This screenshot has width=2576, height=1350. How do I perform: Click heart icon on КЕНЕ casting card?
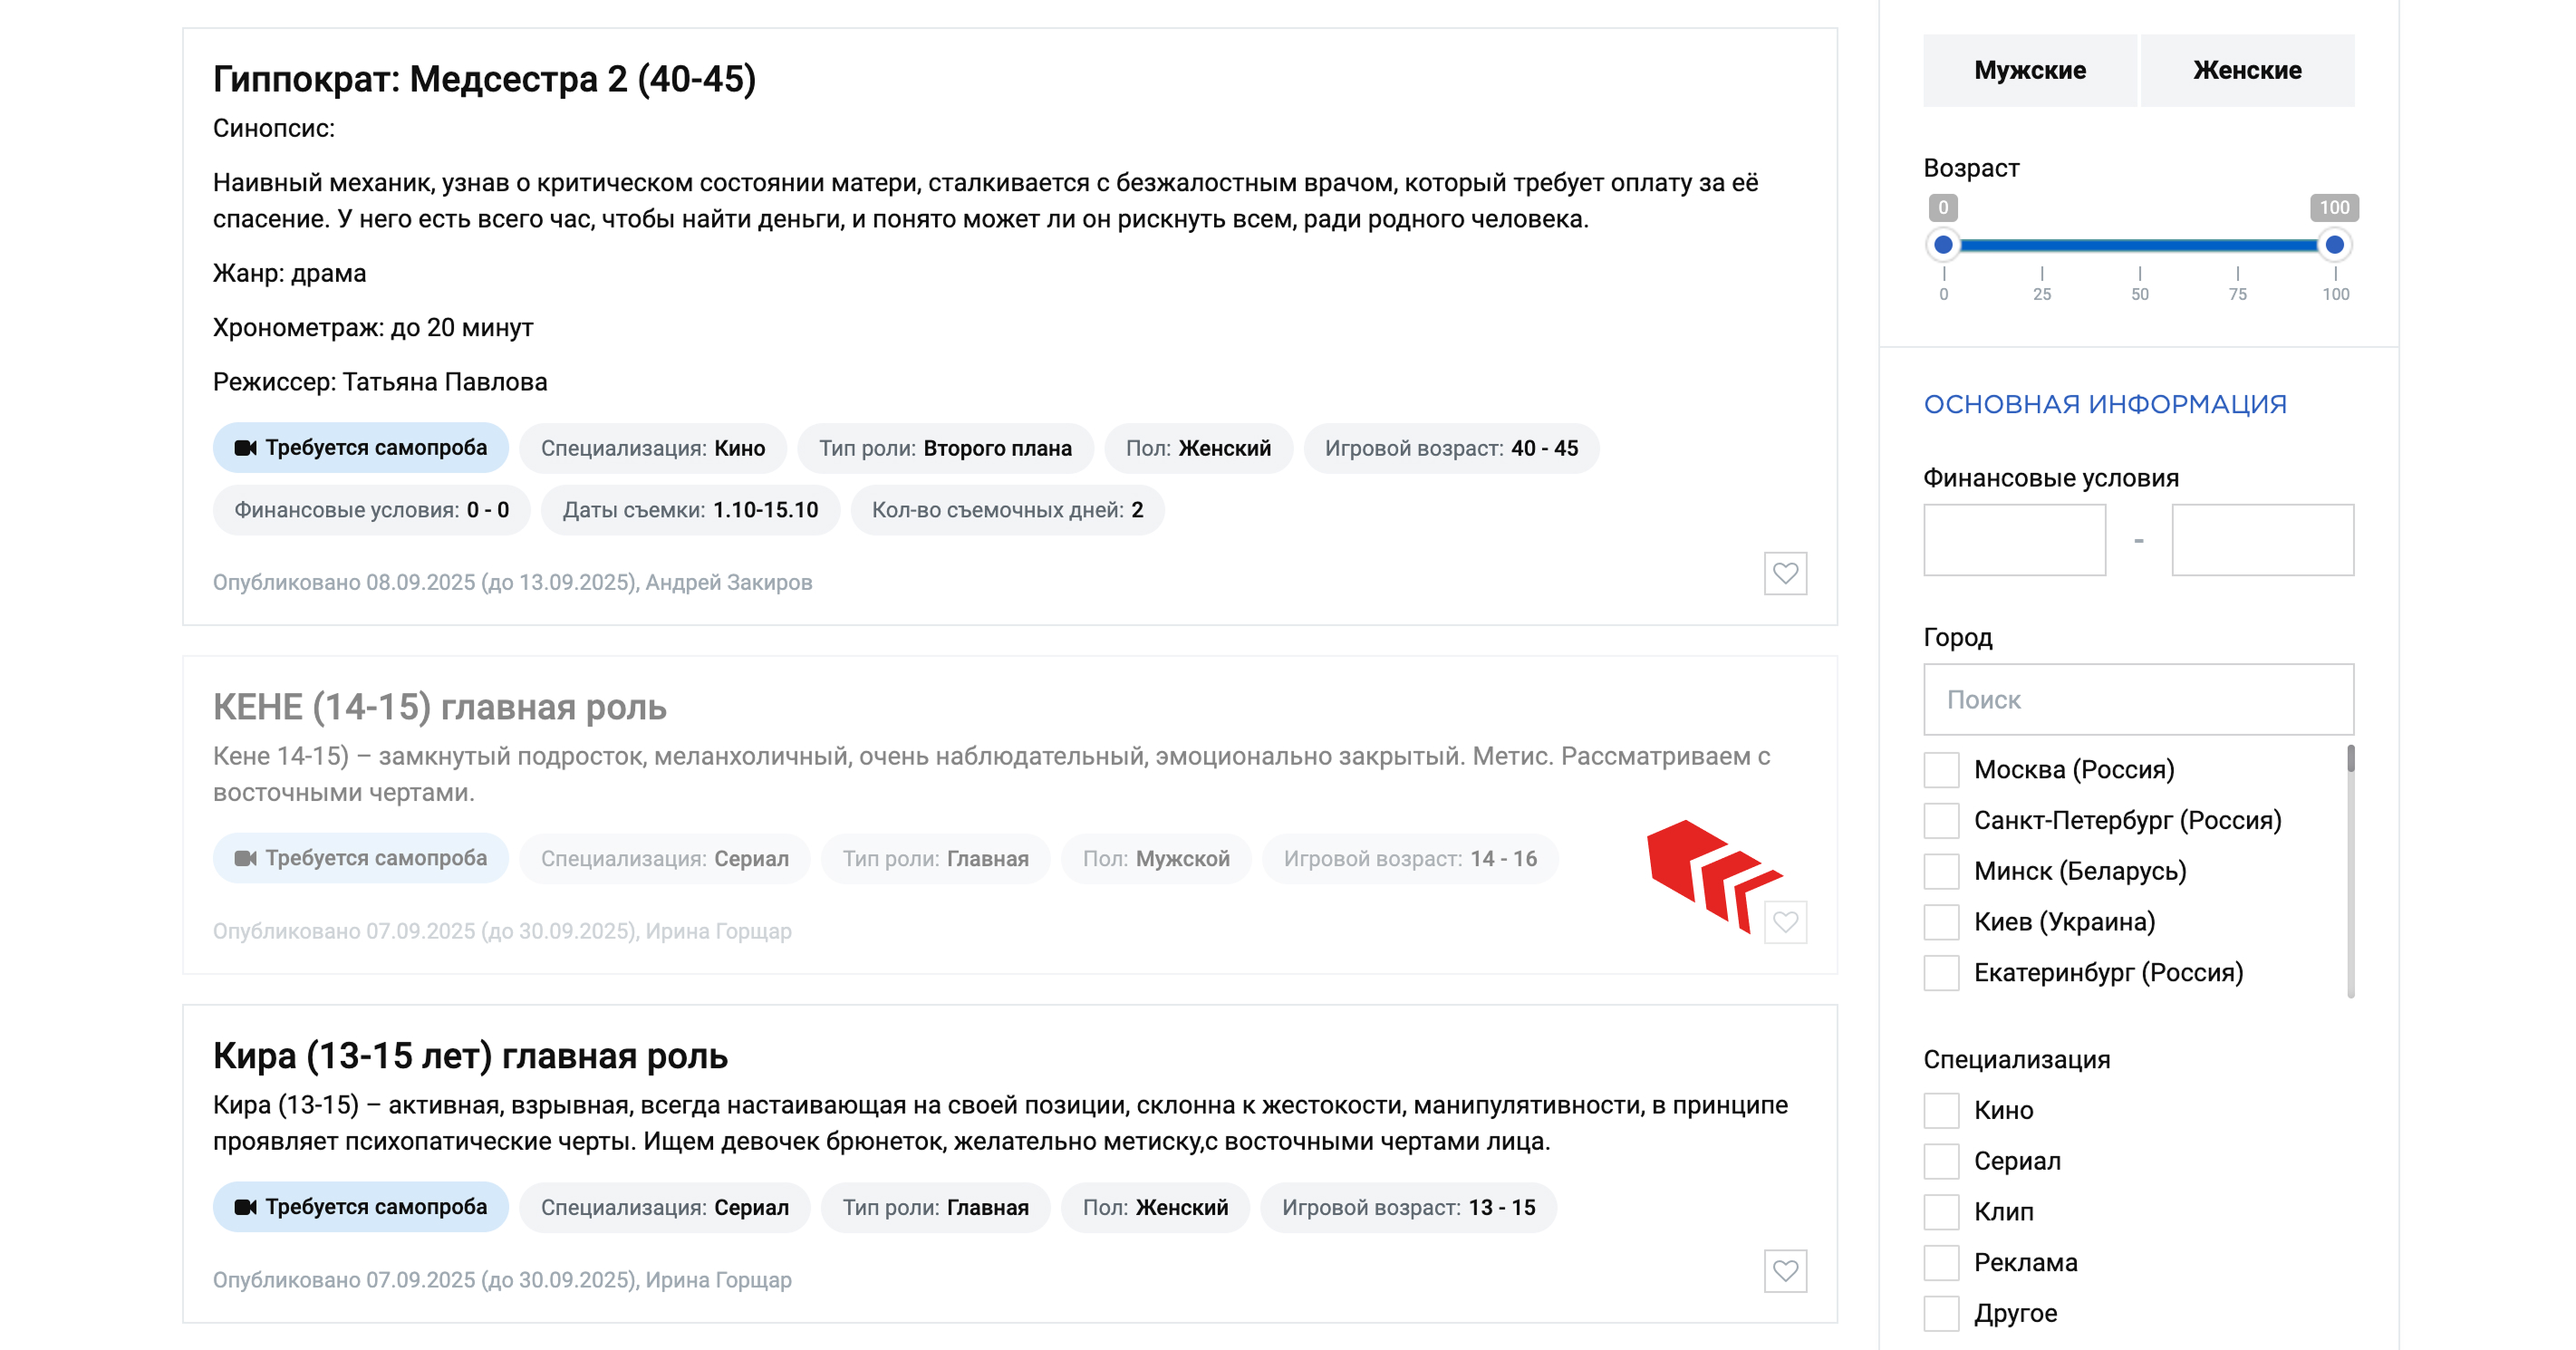coord(1785,922)
